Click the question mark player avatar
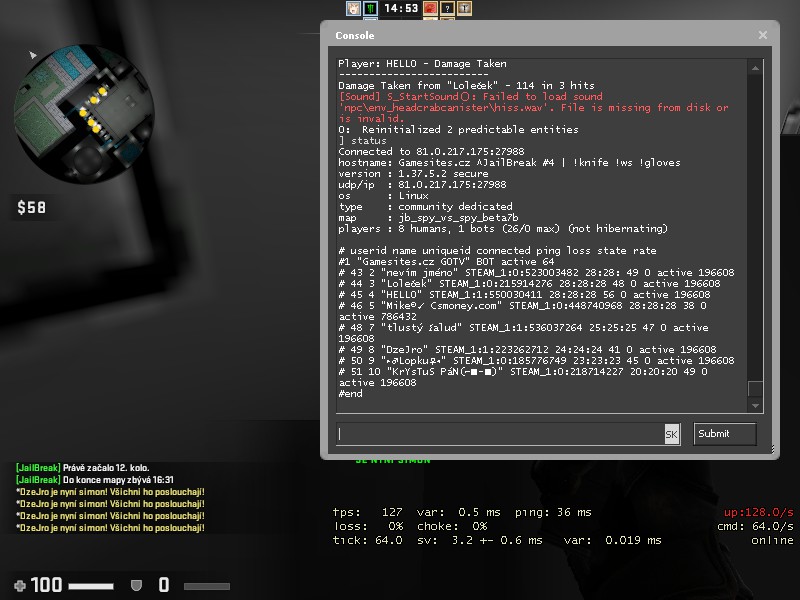The height and width of the screenshot is (600, 800). click(447, 8)
